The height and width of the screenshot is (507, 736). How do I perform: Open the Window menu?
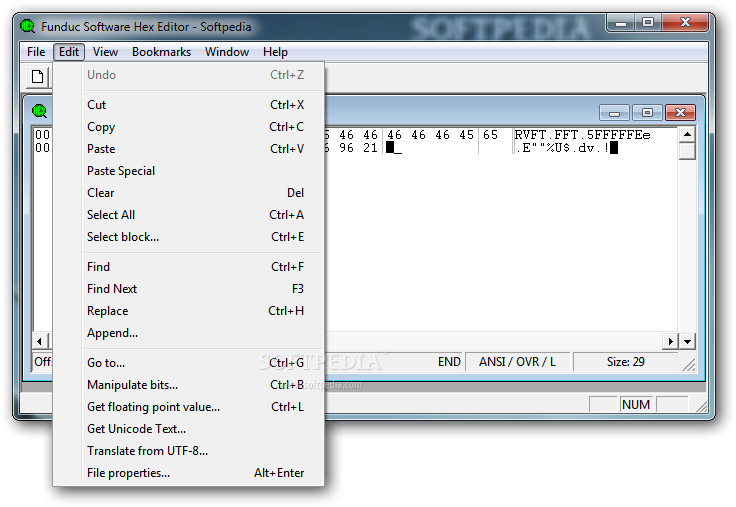coord(227,52)
